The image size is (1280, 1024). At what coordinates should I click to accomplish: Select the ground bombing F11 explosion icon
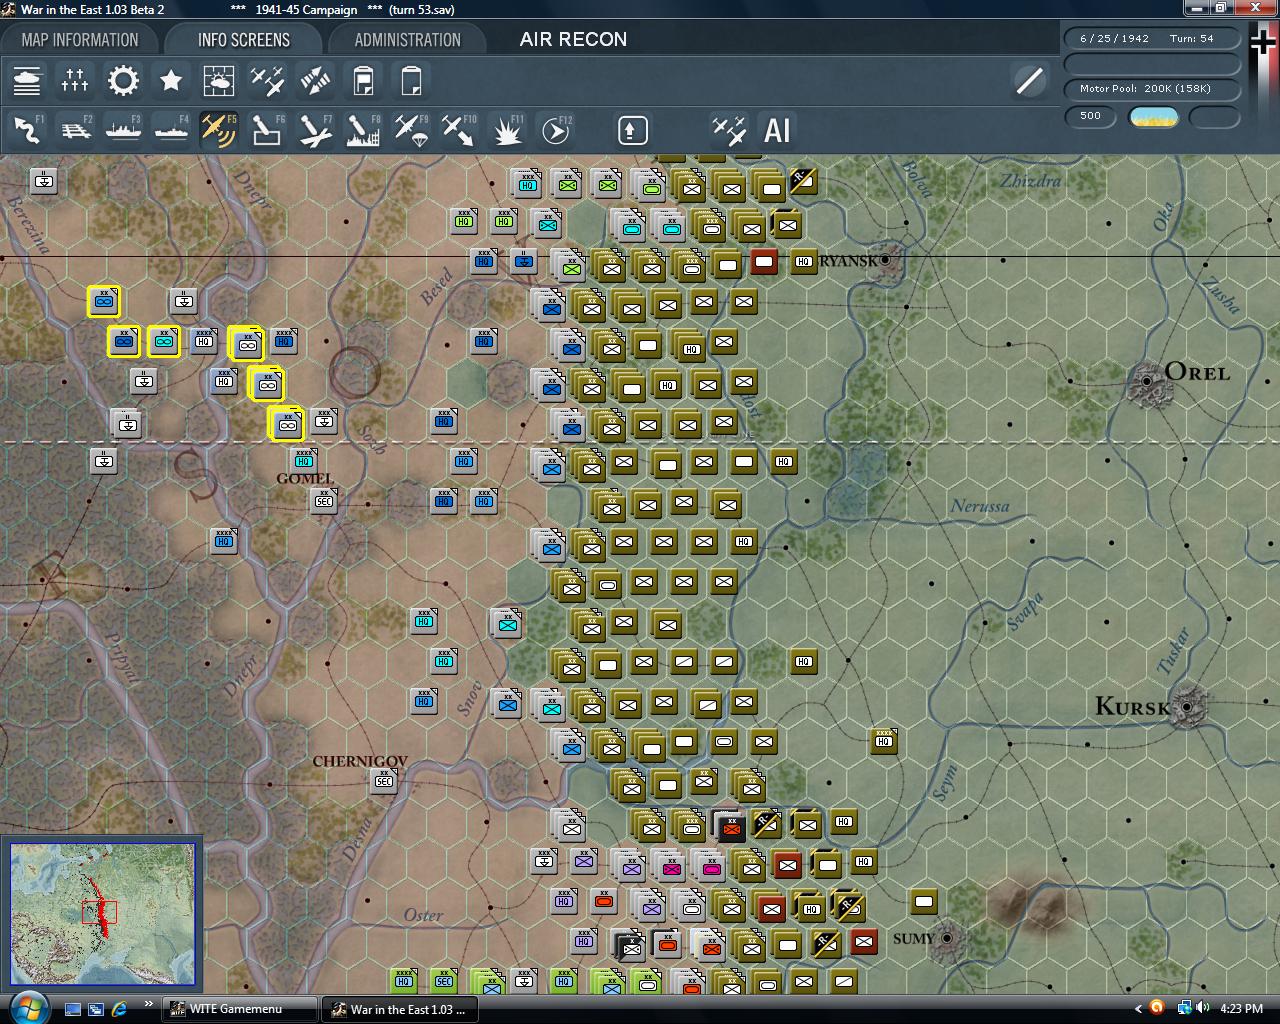(508, 128)
